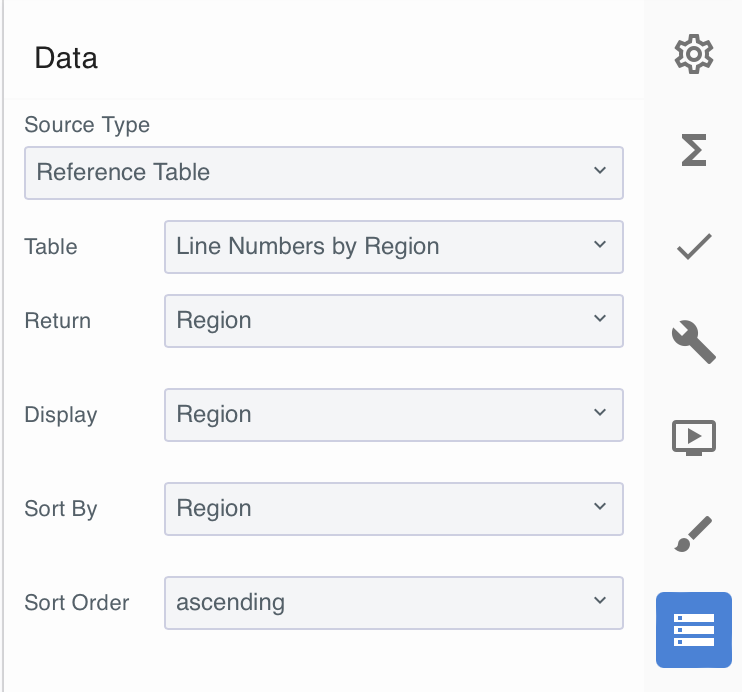This screenshot has width=742, height=692.
Task: Expand the Source Type dropdown
Action: pos(322,172)
